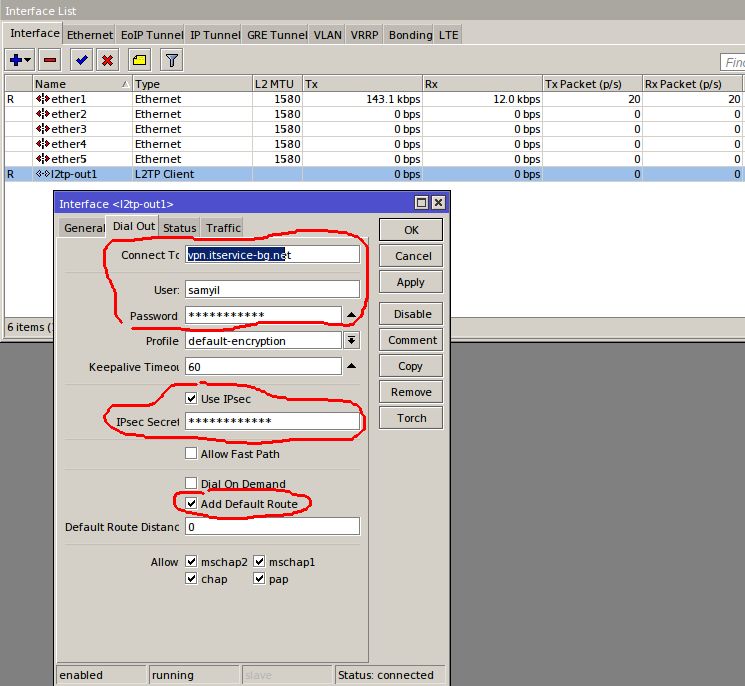745x686 pixels.
Task: Maximize the Interface l2tp-out1 dialog
Action: click(x=421, y=203)
